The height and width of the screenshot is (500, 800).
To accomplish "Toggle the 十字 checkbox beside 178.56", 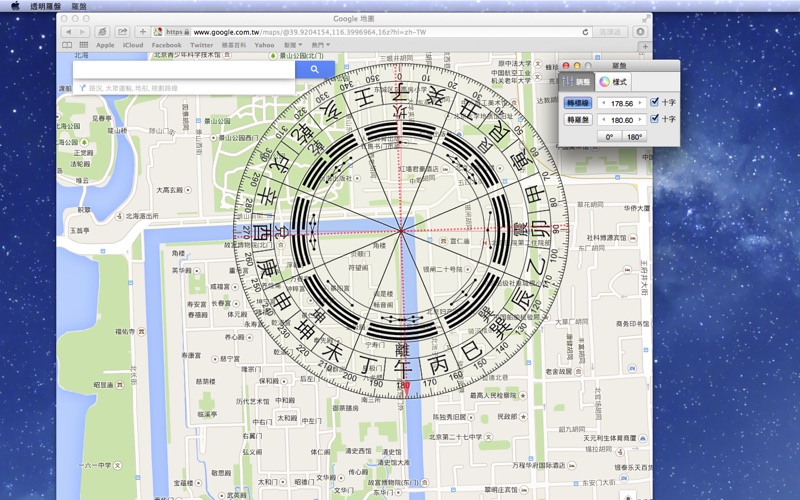I will point(655,101).
